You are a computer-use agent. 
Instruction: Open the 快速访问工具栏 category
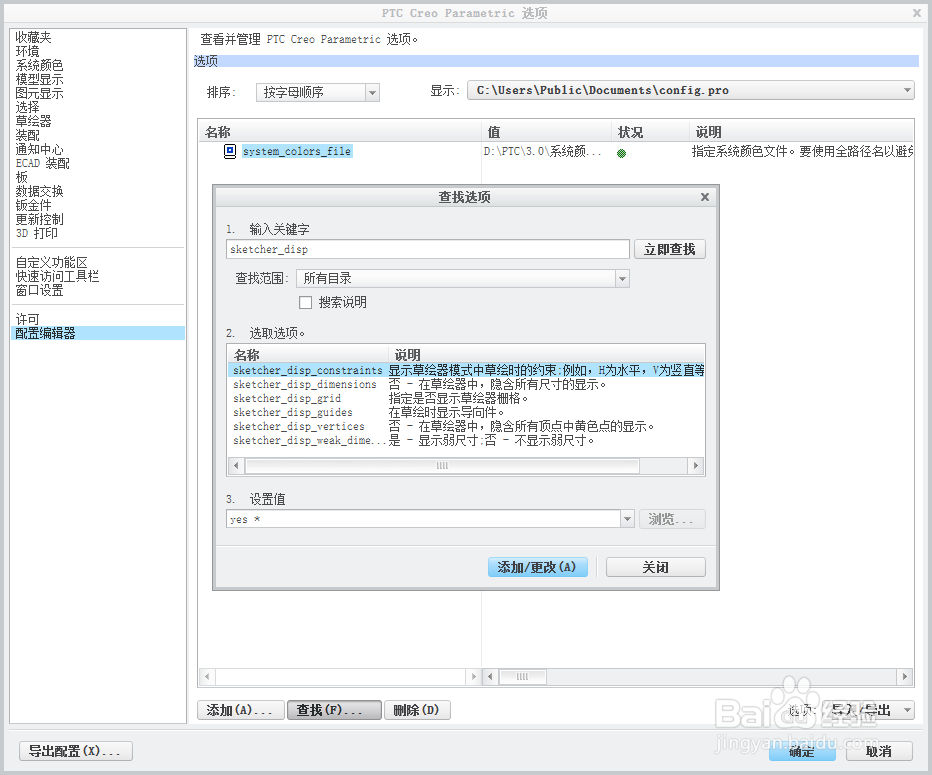point(57,276)
